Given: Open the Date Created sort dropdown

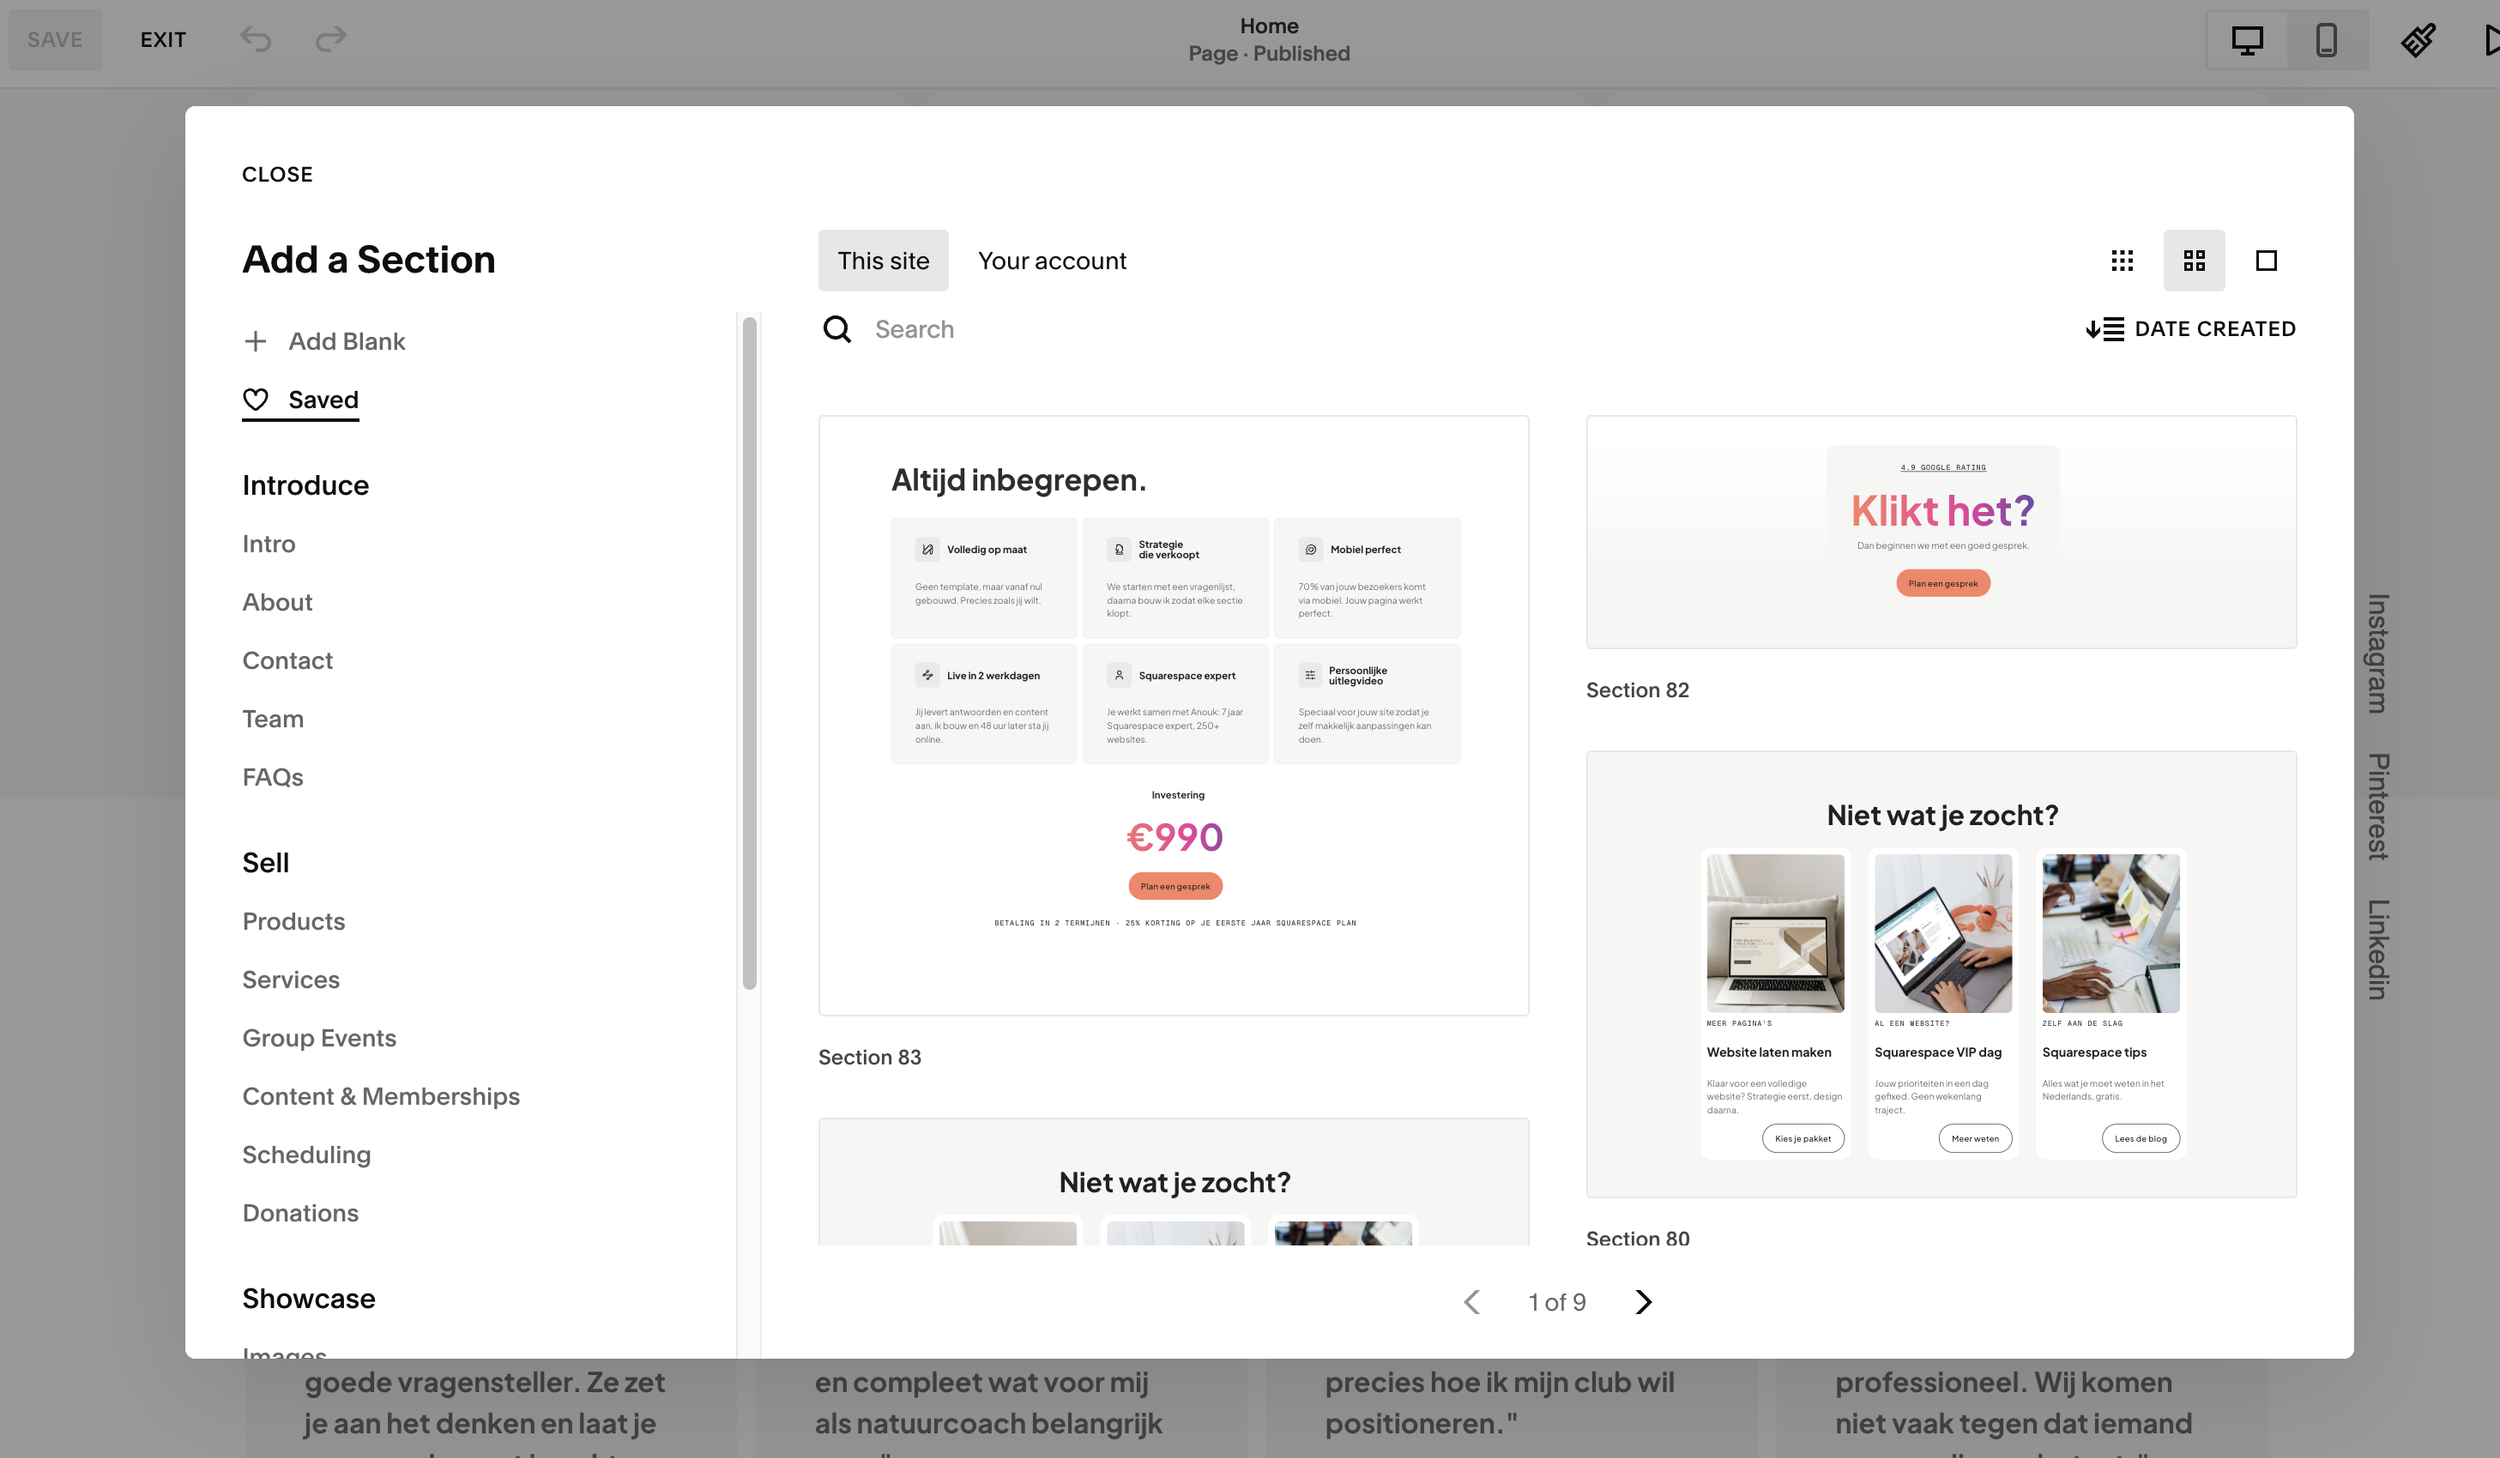Looking at the screenshot, I should click(2190, 330).
